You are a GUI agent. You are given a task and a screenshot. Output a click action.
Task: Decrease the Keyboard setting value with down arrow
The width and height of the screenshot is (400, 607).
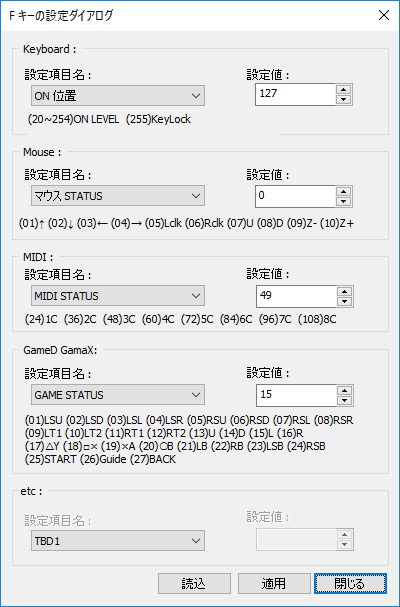coord(343,99)
